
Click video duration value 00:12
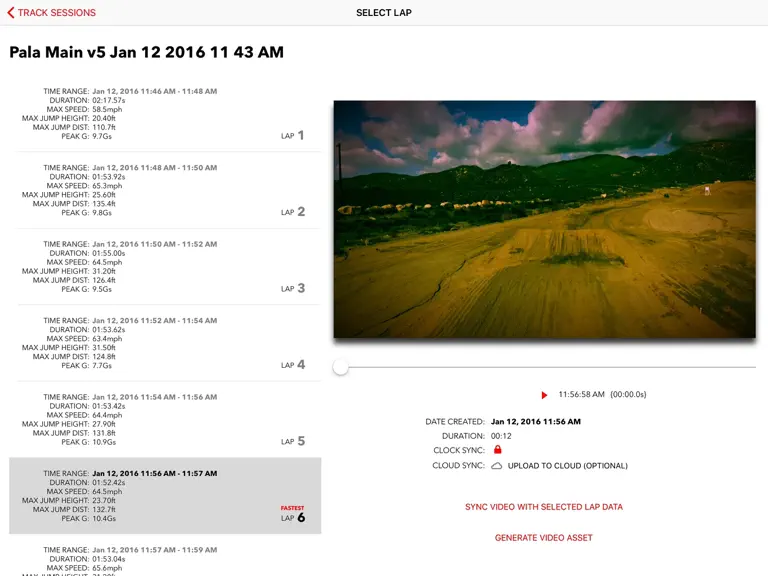[x=501, y=436]
